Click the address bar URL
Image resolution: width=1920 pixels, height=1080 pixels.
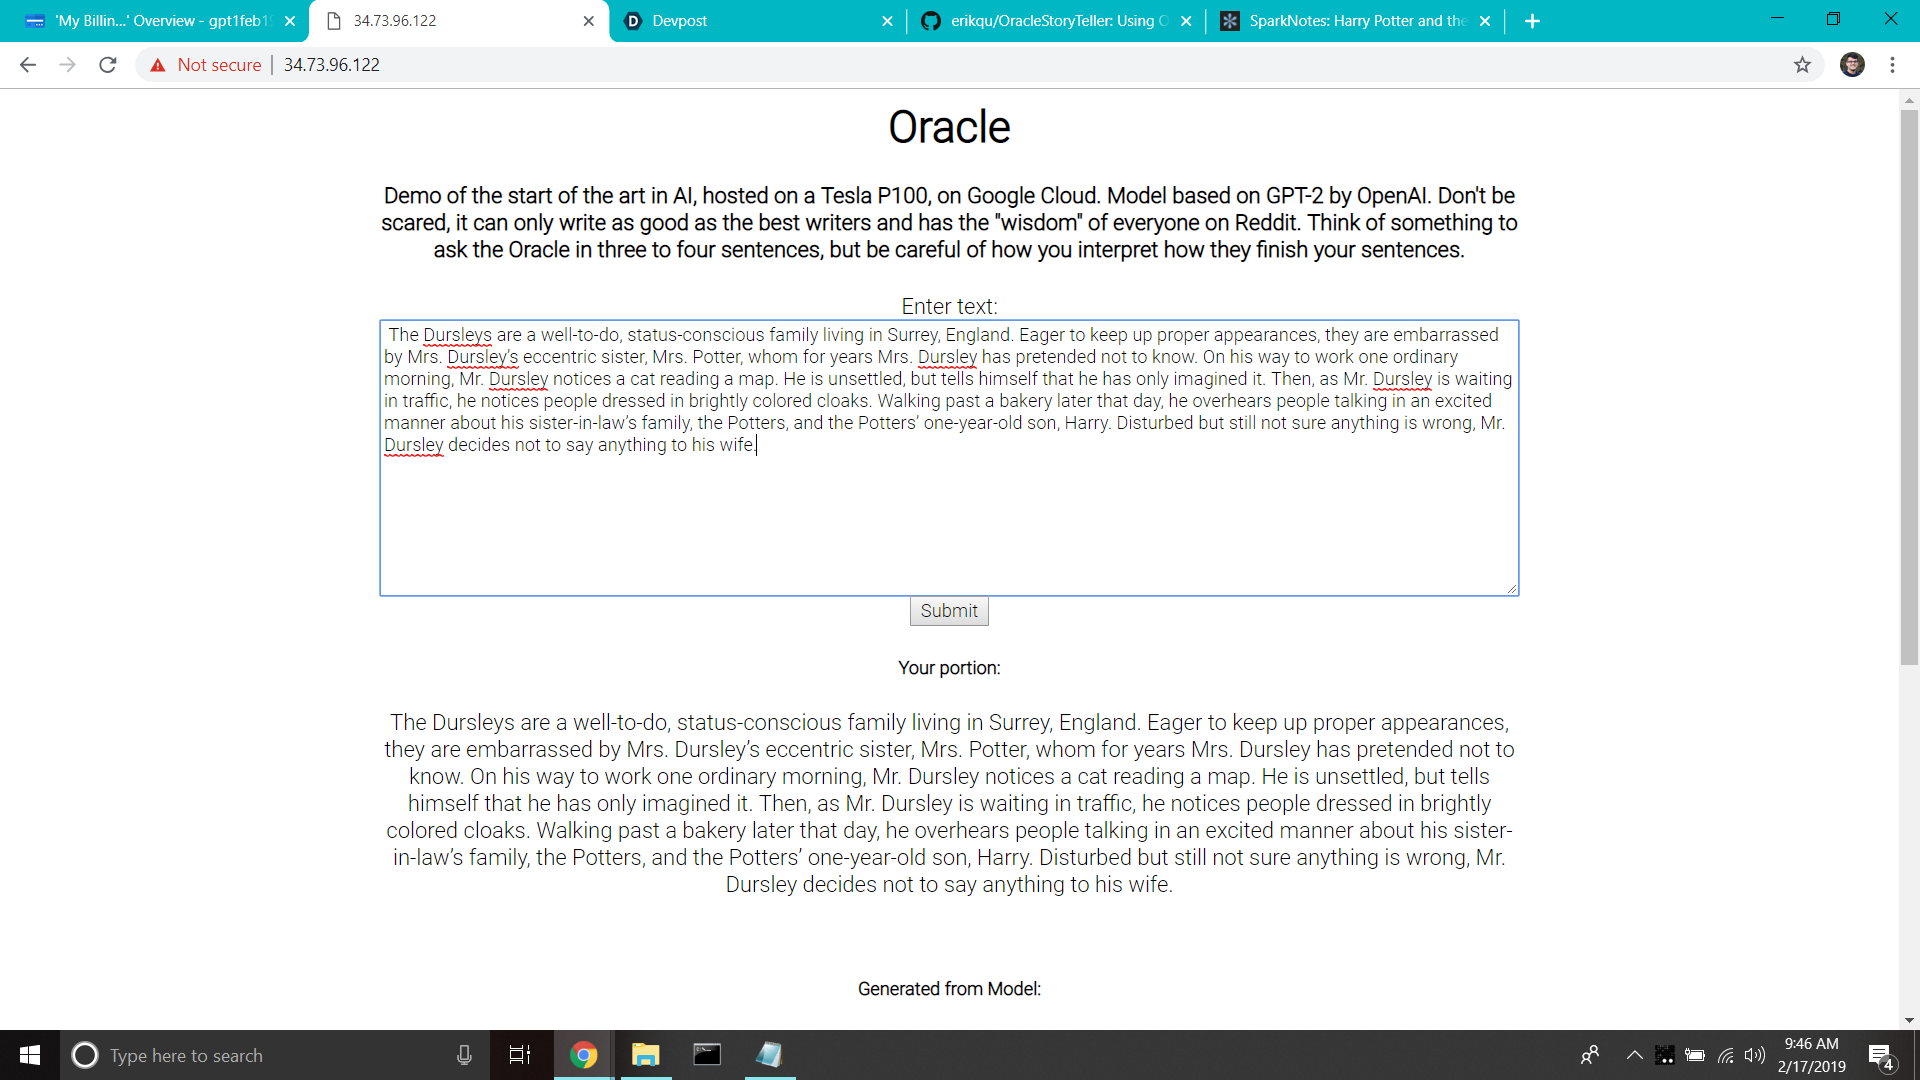[332, 65]
